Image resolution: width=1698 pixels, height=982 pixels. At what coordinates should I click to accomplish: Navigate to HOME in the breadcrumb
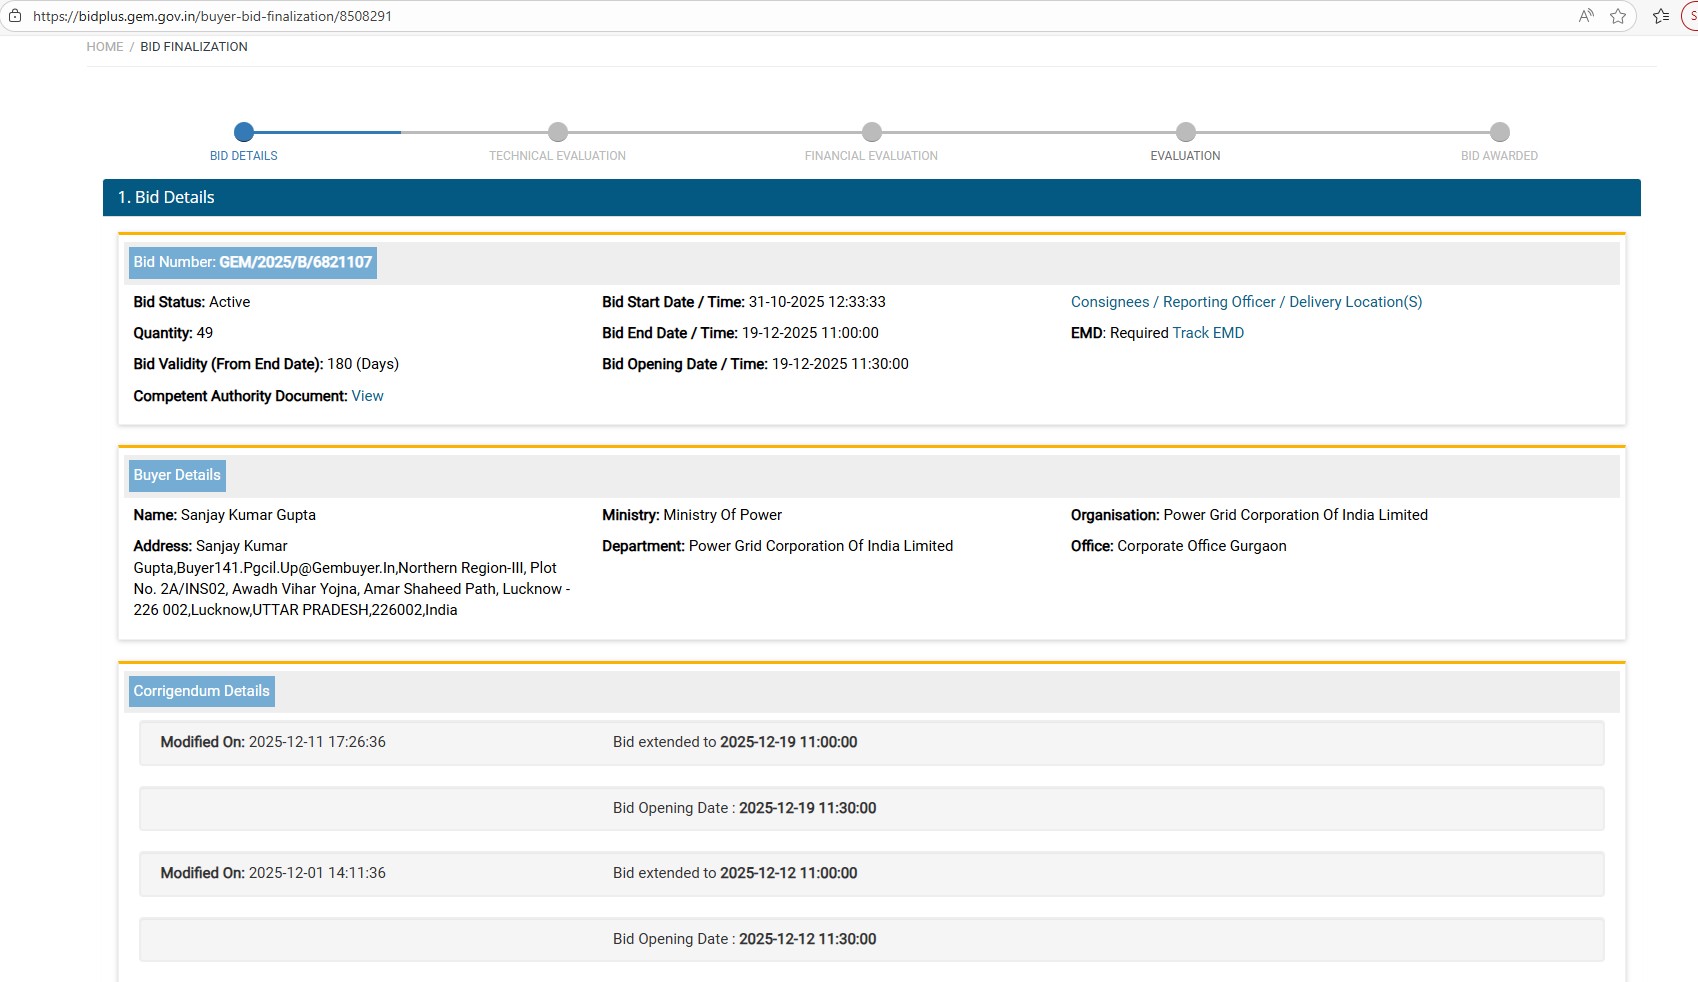[105, 47]
